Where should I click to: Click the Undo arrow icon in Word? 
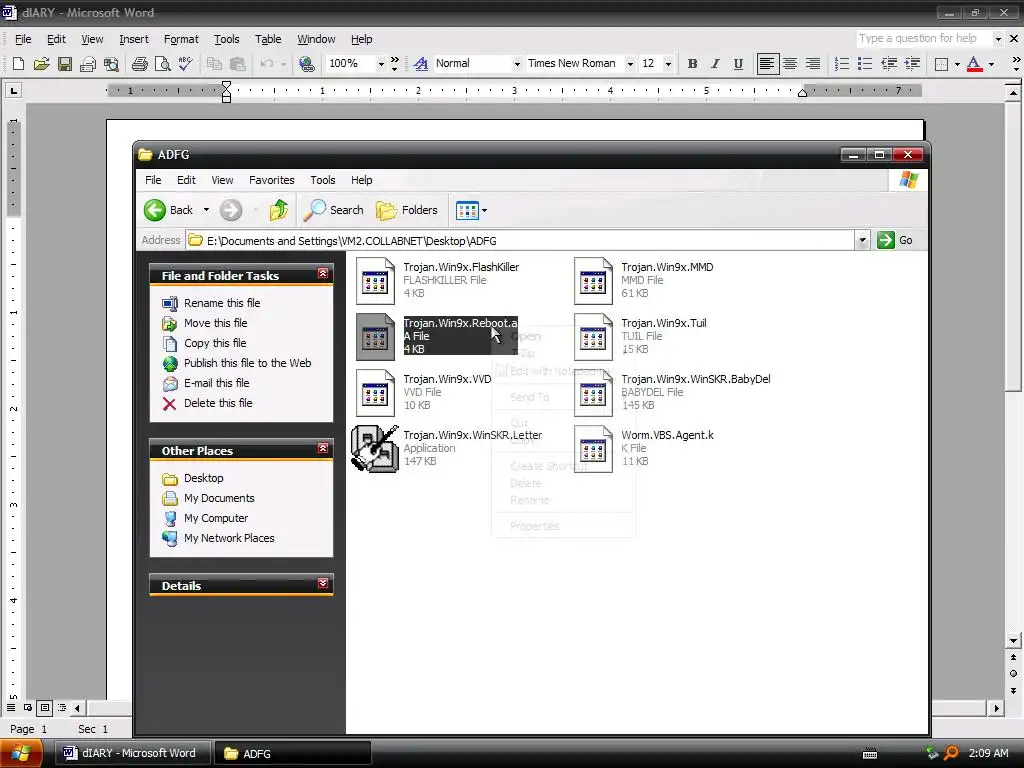tap(266, 63)
